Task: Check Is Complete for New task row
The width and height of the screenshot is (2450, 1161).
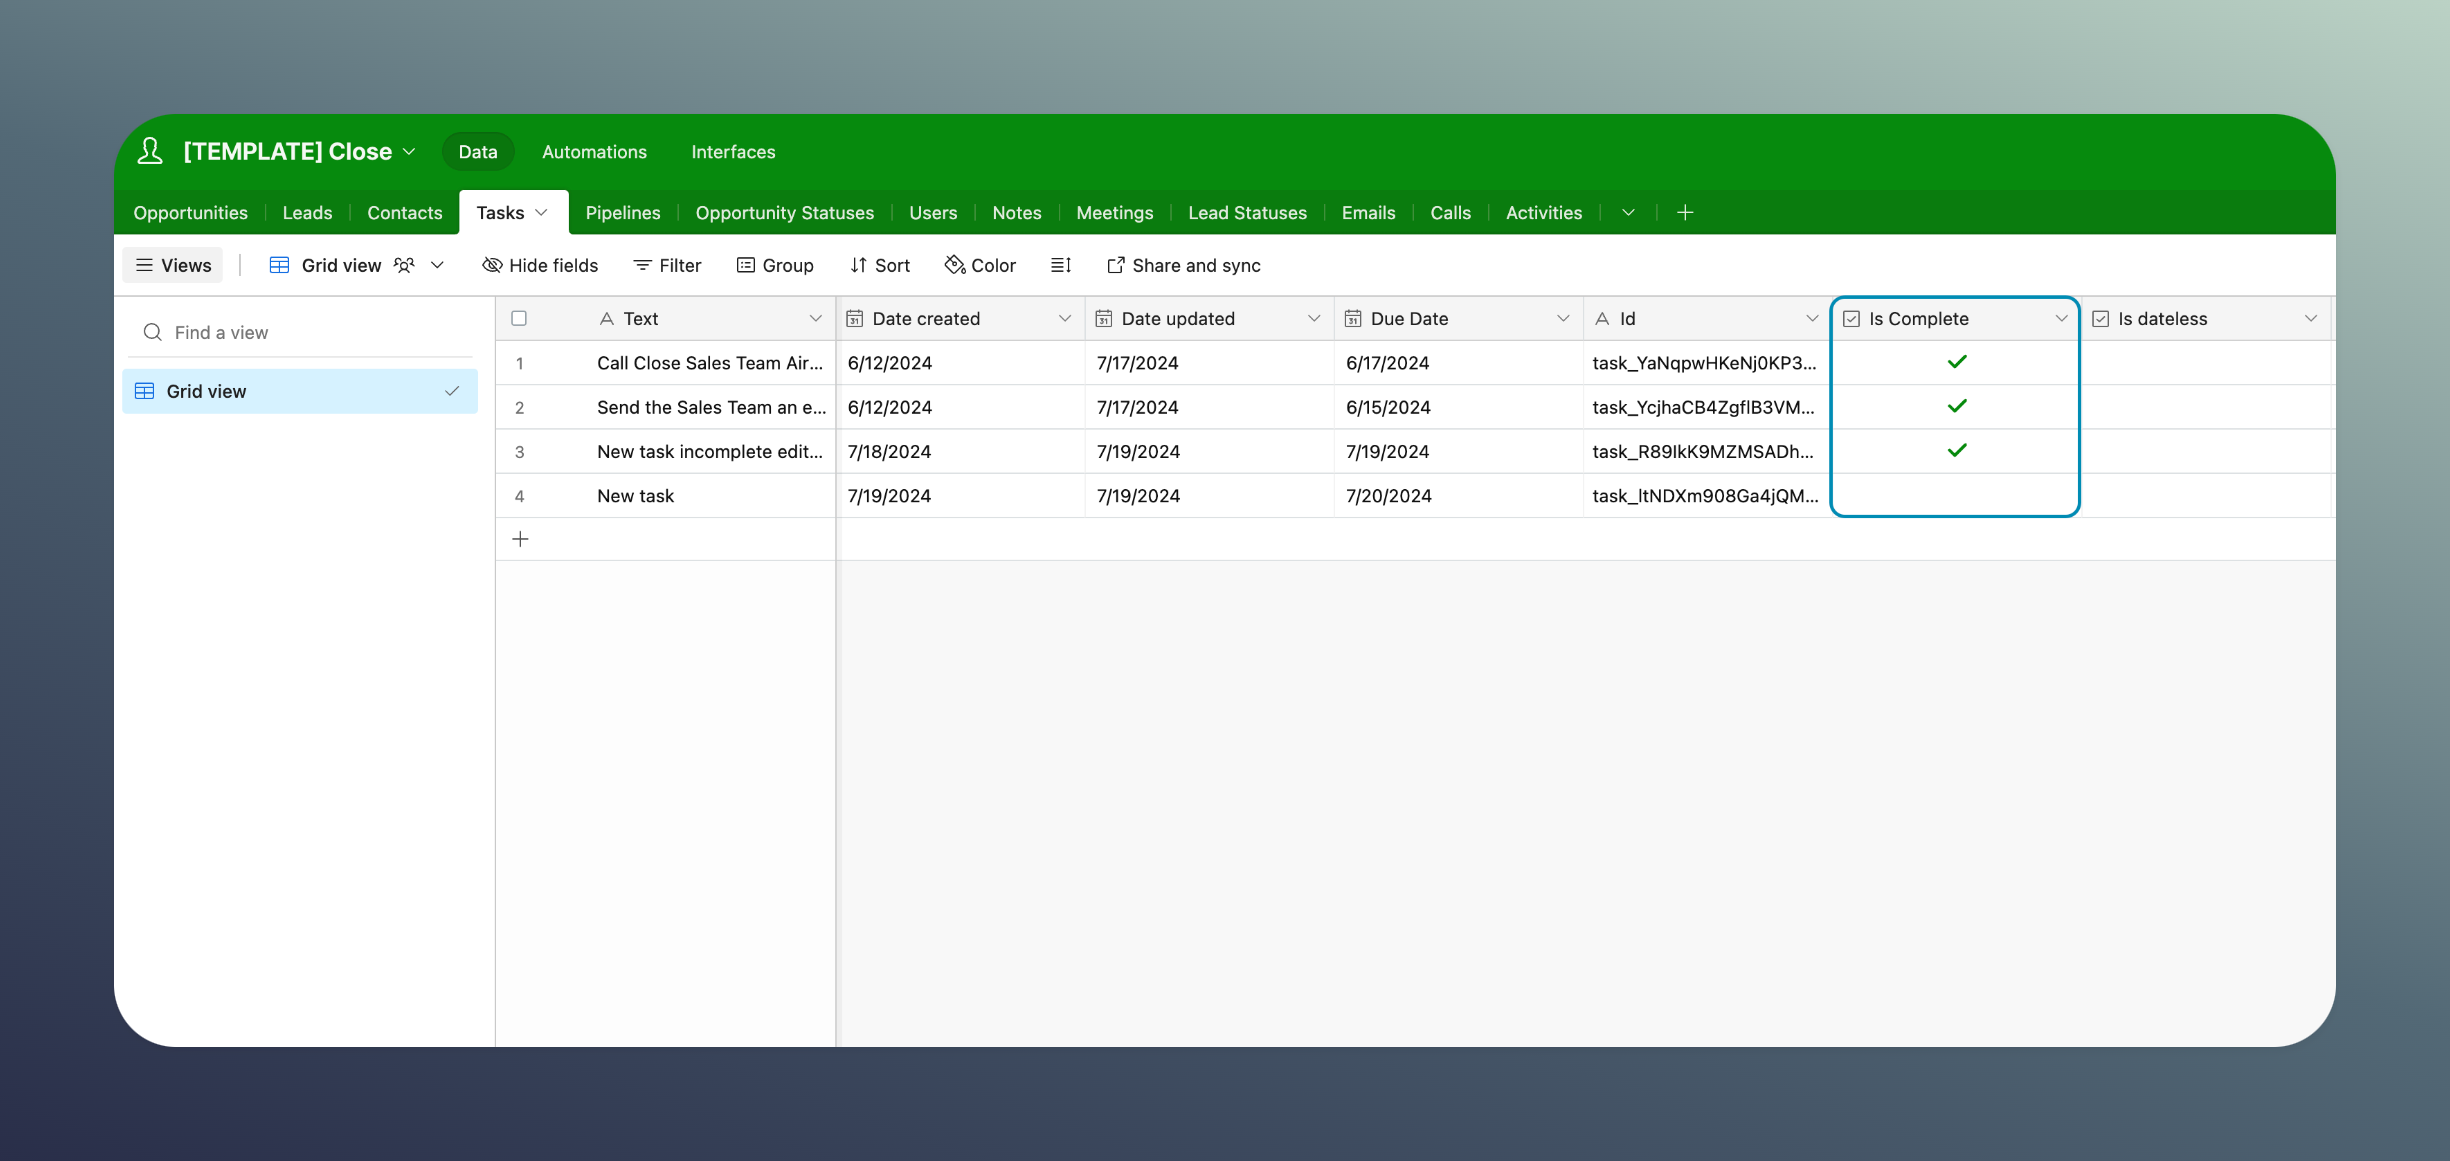Action: point(1956,495)
